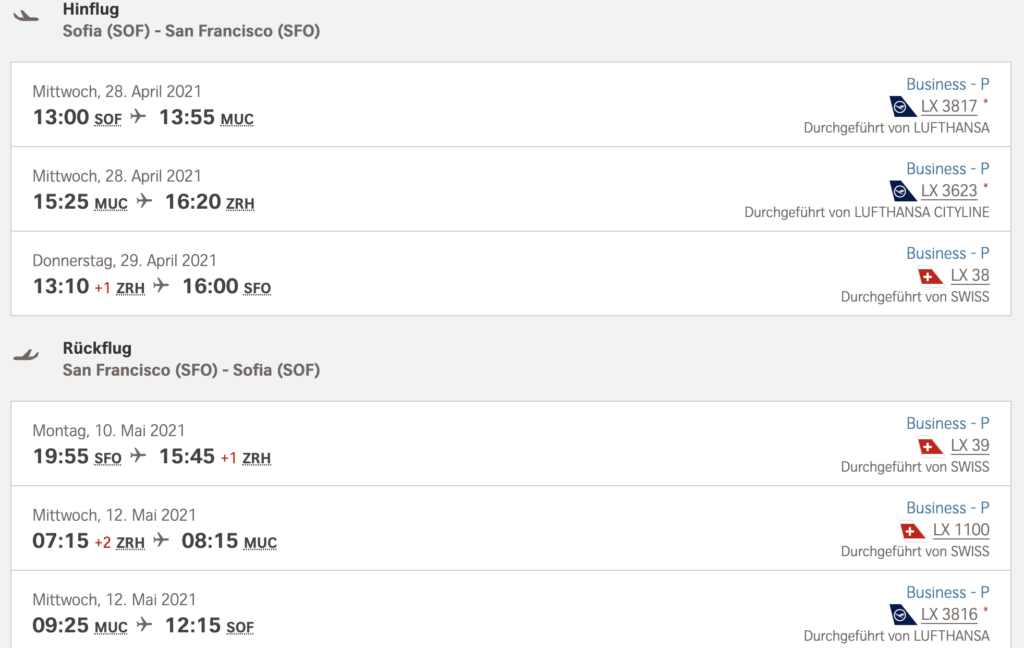1024x648 pixels.
Task: Click the plane icon in the 19:55 SFO row
Action: [x=138, y=457]
